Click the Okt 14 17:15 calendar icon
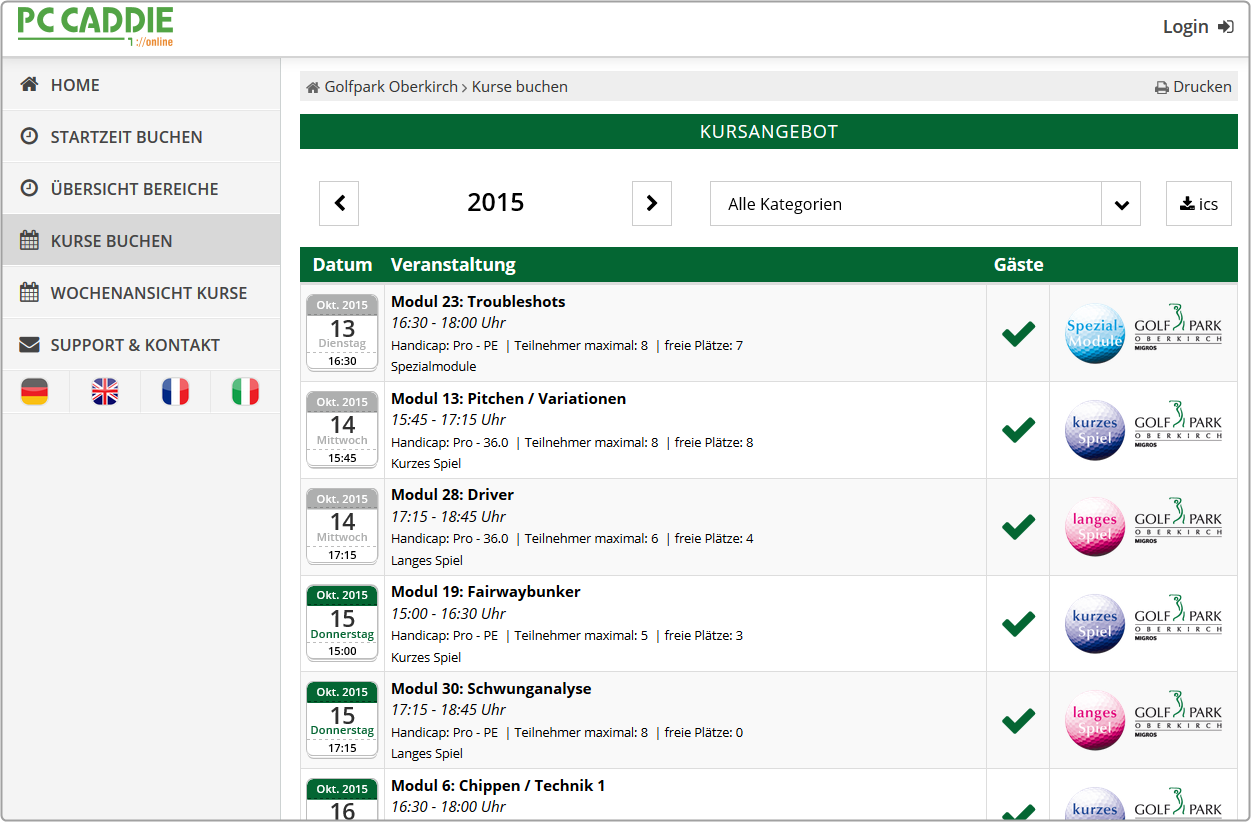Screen dimensions: 1251x822 (342, 526)
